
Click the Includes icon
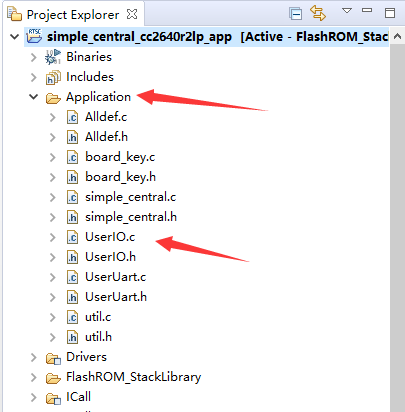pyautogui.click(x=53, y=77)
